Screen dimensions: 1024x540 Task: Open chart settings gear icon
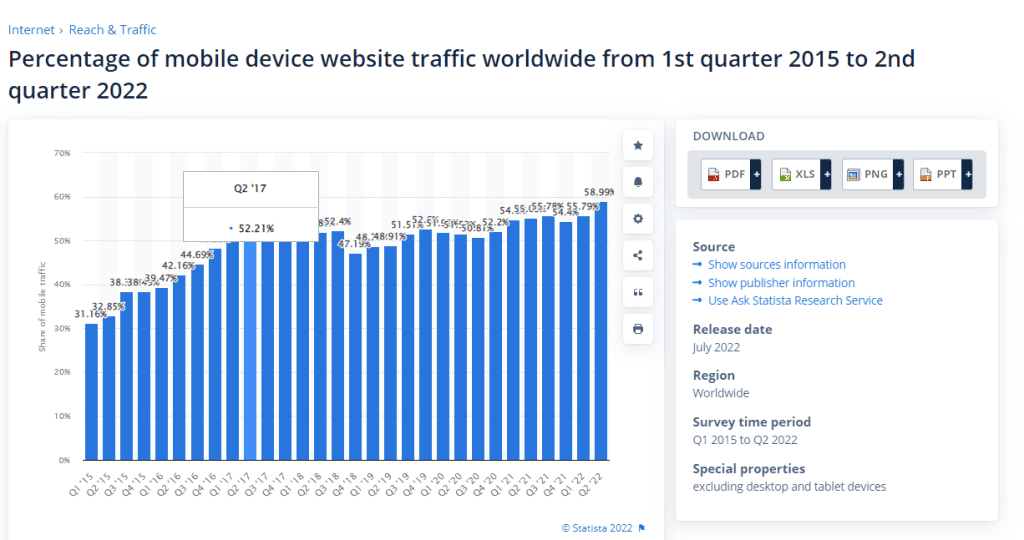(x=638, y=219)
